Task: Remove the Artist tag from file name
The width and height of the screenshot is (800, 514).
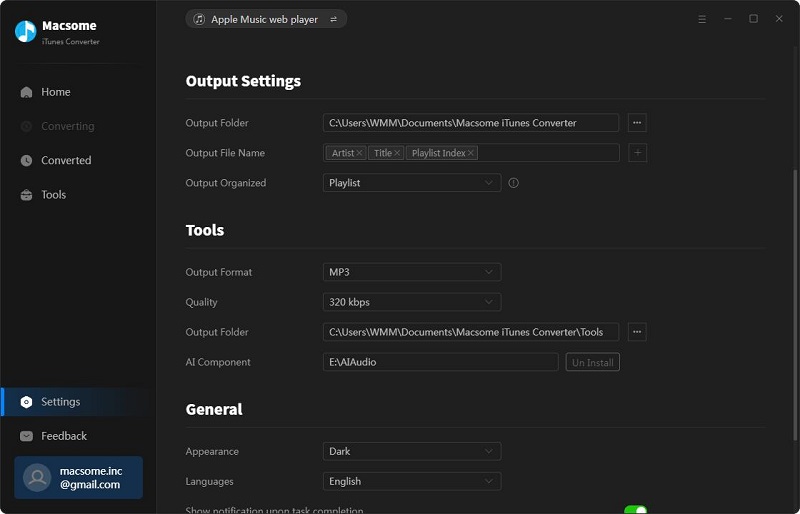Action: (x=359, y=153)
